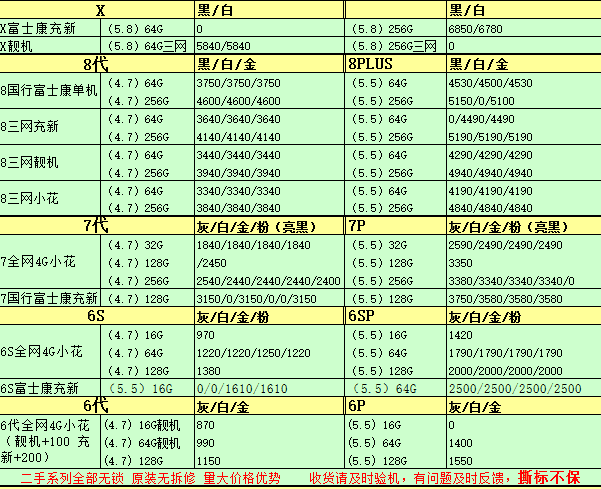
Task: Click the 6P section header
Action: [x=396, y=406]
